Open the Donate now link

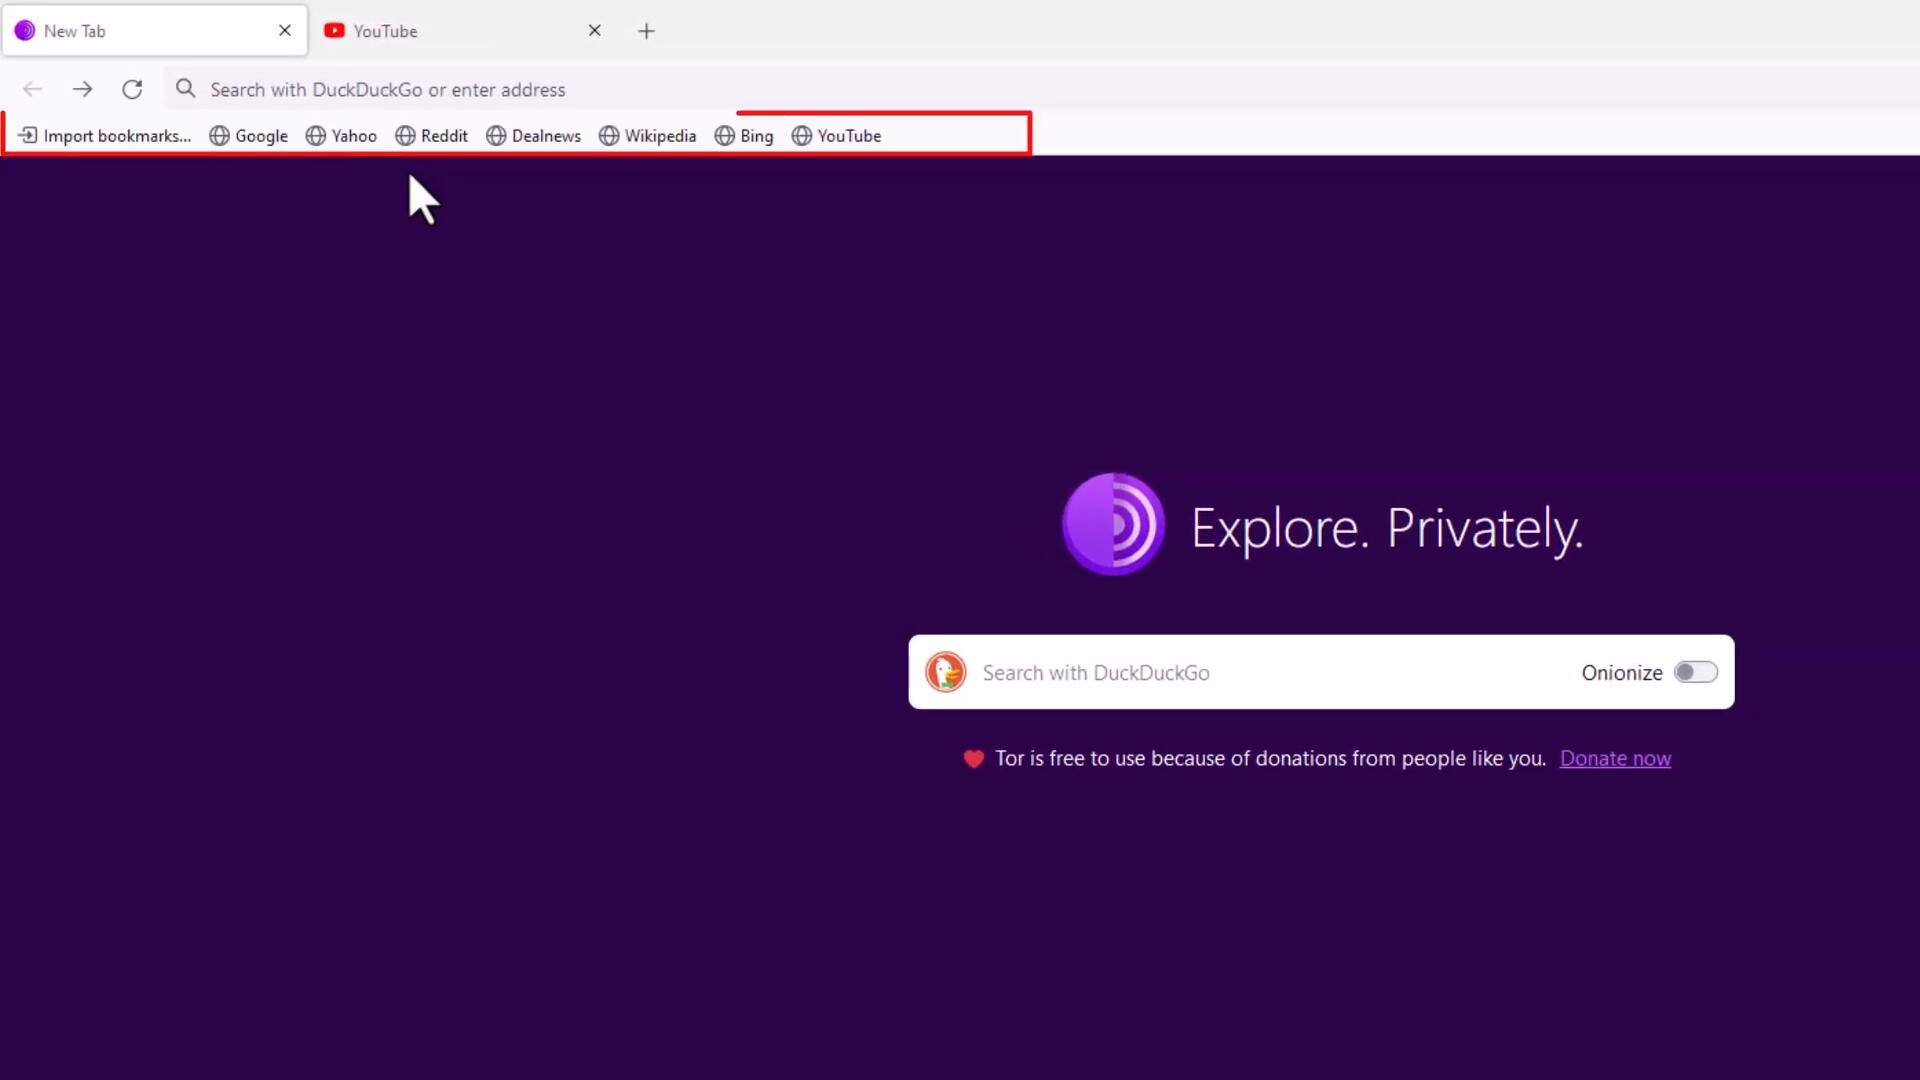1614,759
